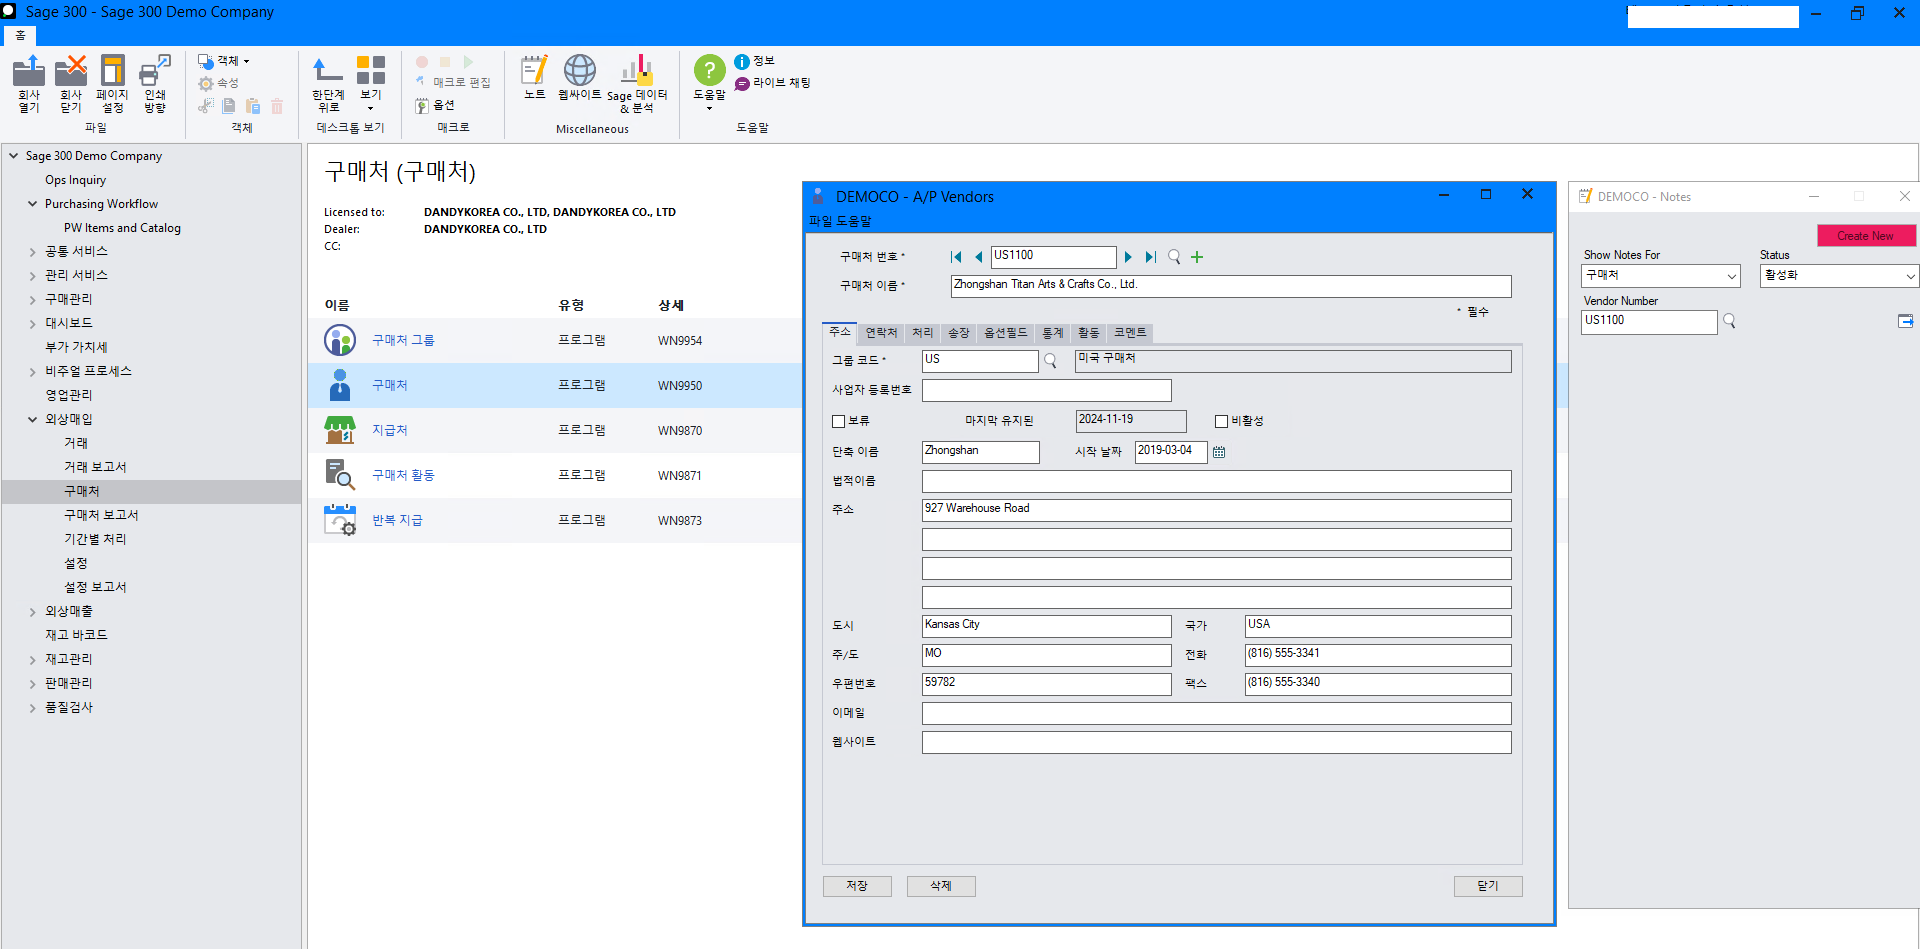The image size is (1920, 949).
Task: Open the 그룹 코드 finder magnifier
Action: [1050, 361]
